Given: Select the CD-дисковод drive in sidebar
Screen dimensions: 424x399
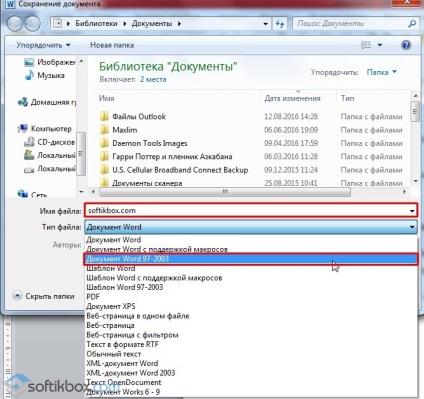Looking at the screenshot, I should 49,142.
